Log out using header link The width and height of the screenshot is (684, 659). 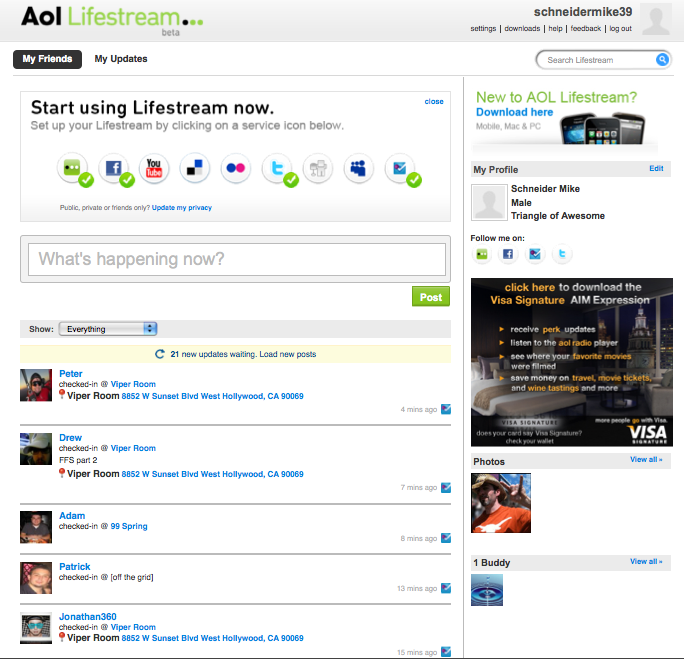(x=620, y=28)
